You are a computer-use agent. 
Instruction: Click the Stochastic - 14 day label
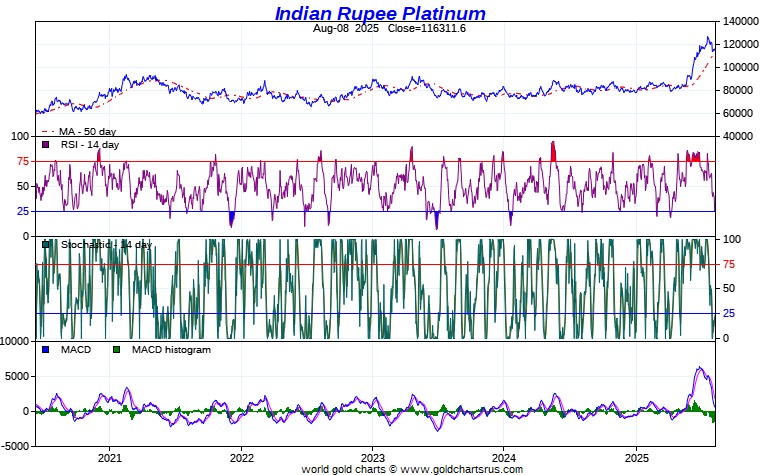tap(106, 245)
